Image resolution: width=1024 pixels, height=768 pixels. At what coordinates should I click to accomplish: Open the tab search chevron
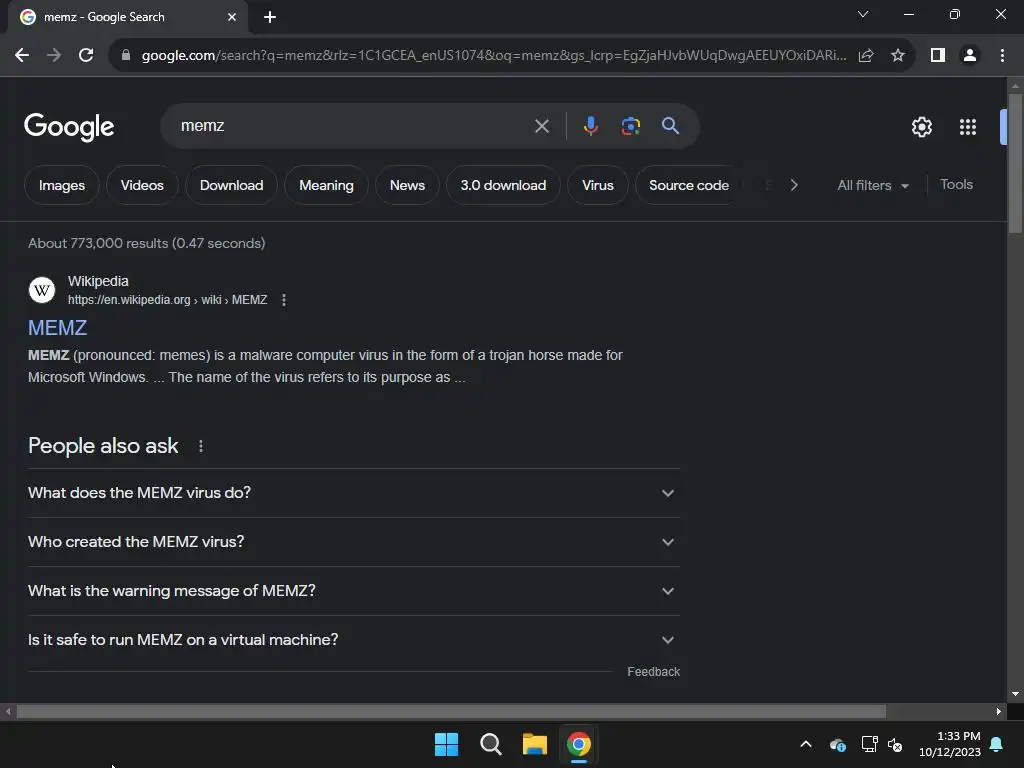863,14
